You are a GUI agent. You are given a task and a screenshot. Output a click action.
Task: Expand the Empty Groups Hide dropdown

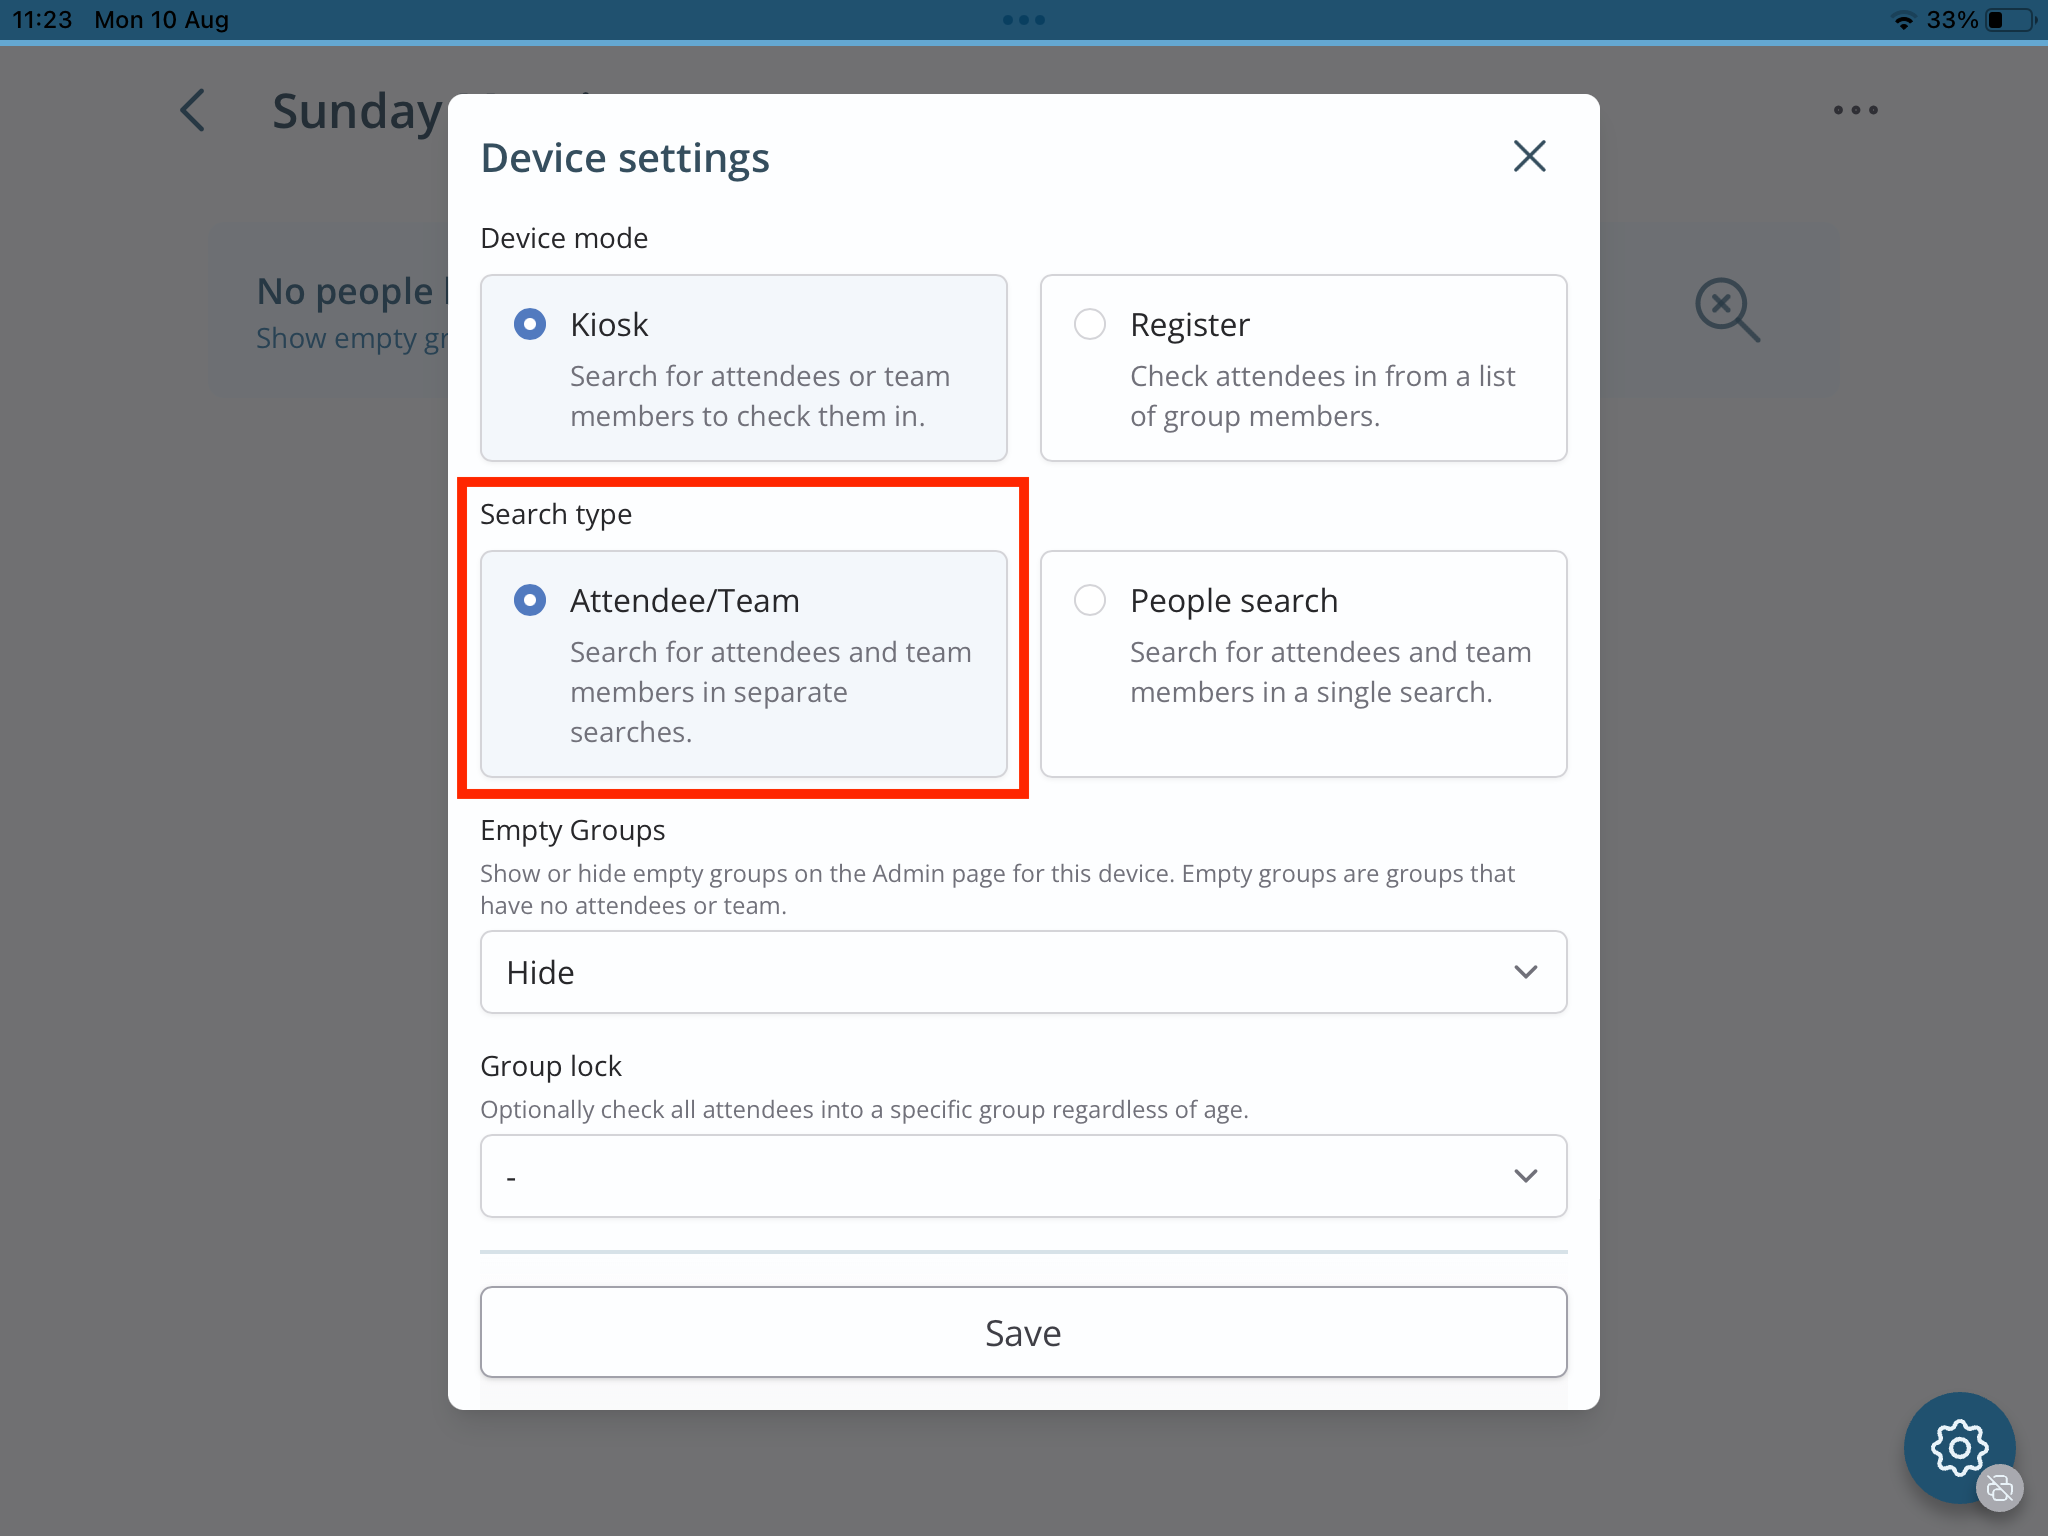1023,972
